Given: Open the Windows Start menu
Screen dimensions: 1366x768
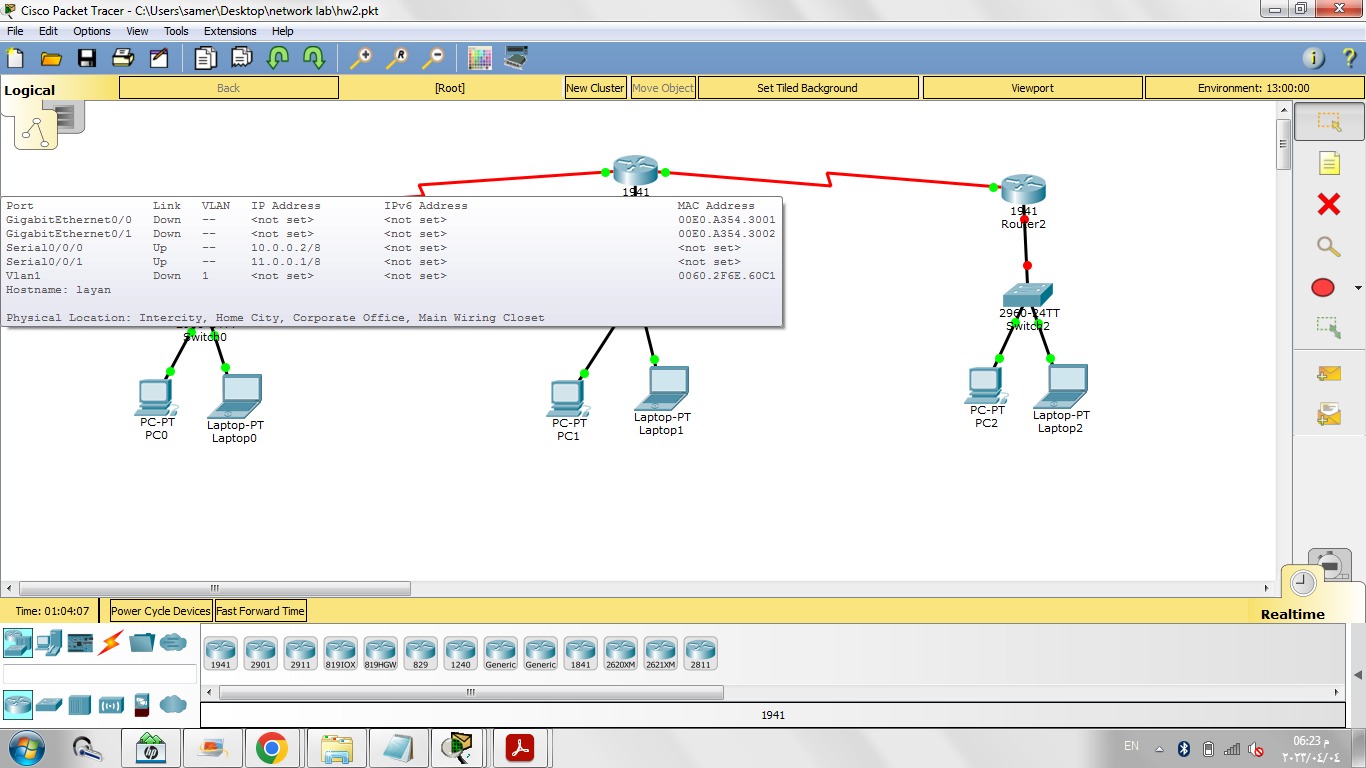Looking at the screenshot, I should [x=25, y=748].
